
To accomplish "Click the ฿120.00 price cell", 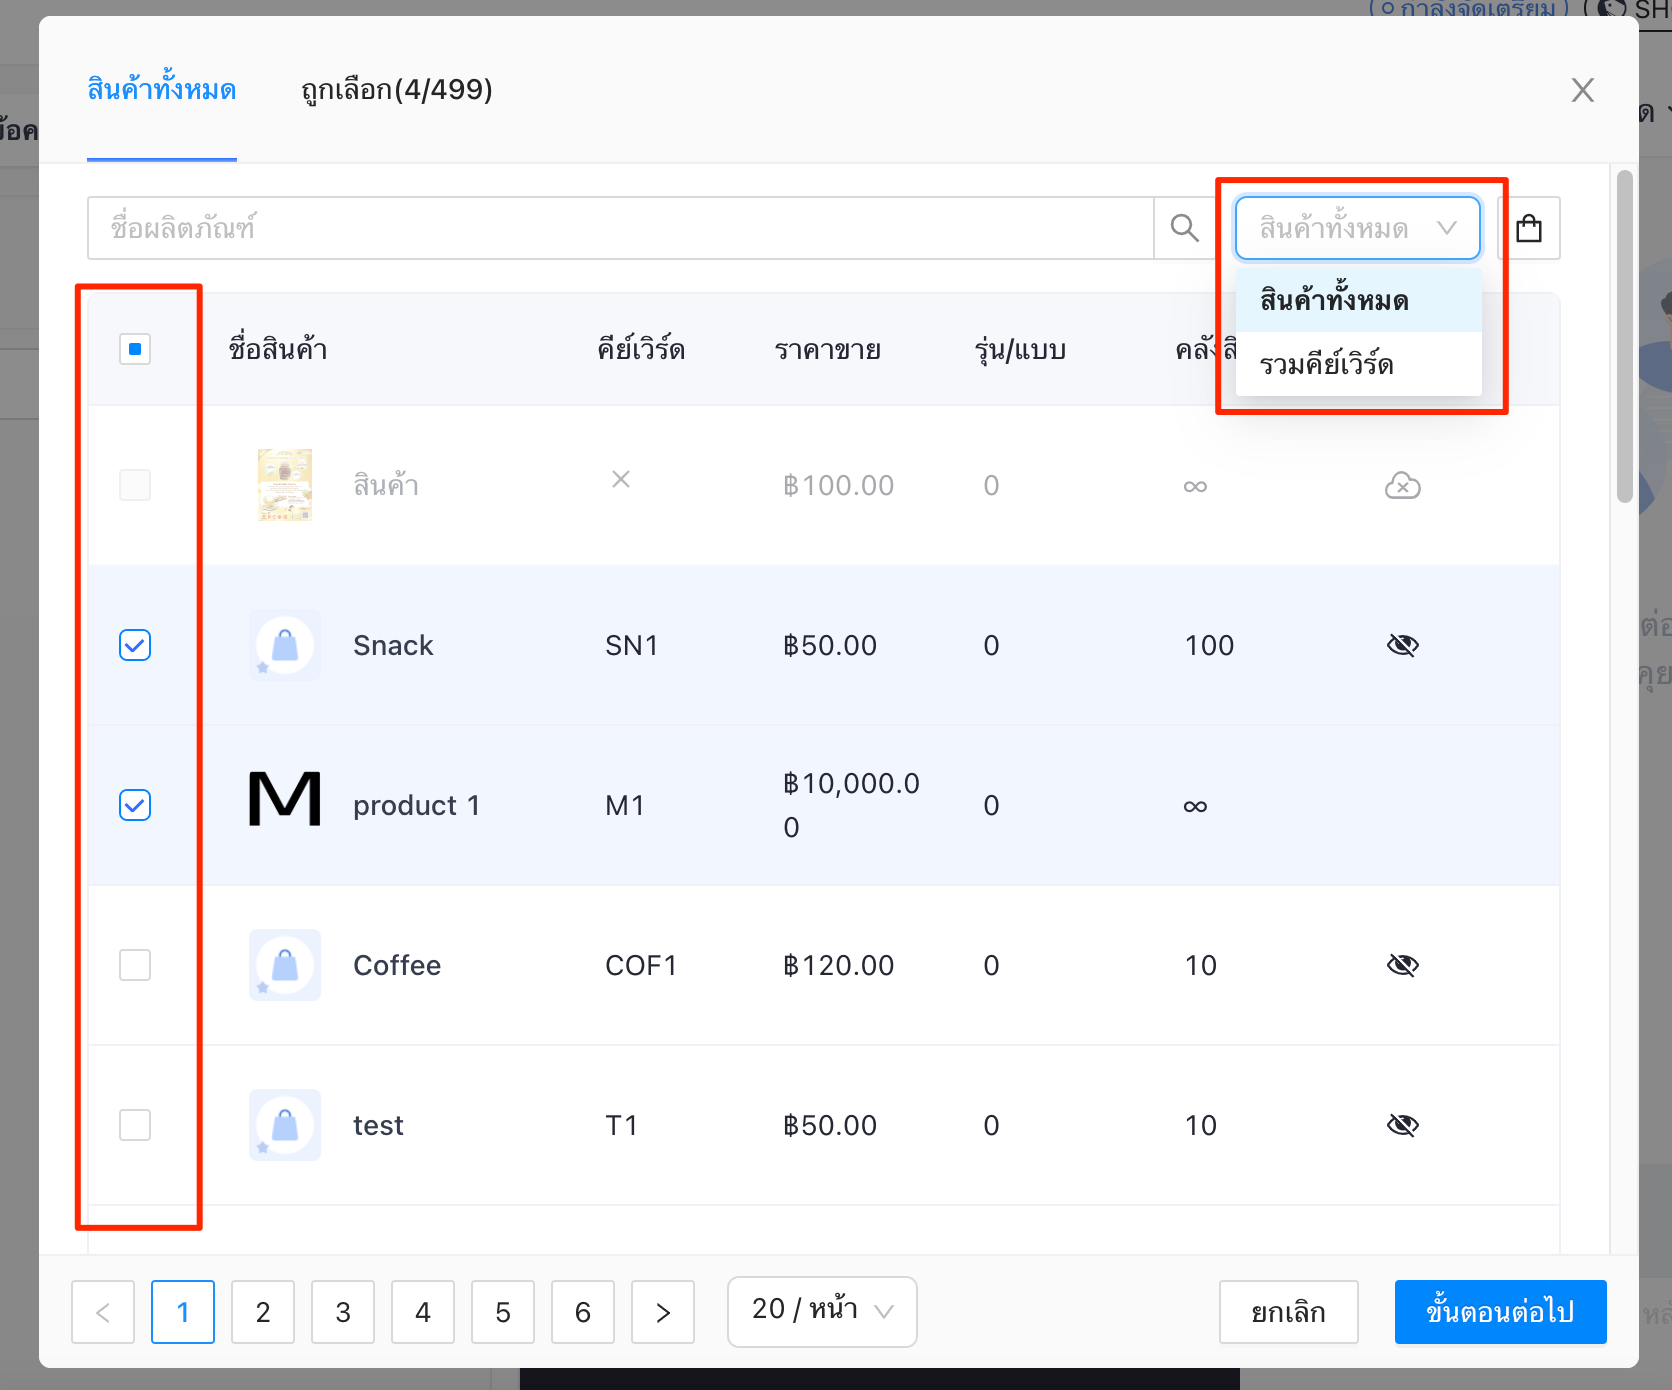I will pos(838,965).
